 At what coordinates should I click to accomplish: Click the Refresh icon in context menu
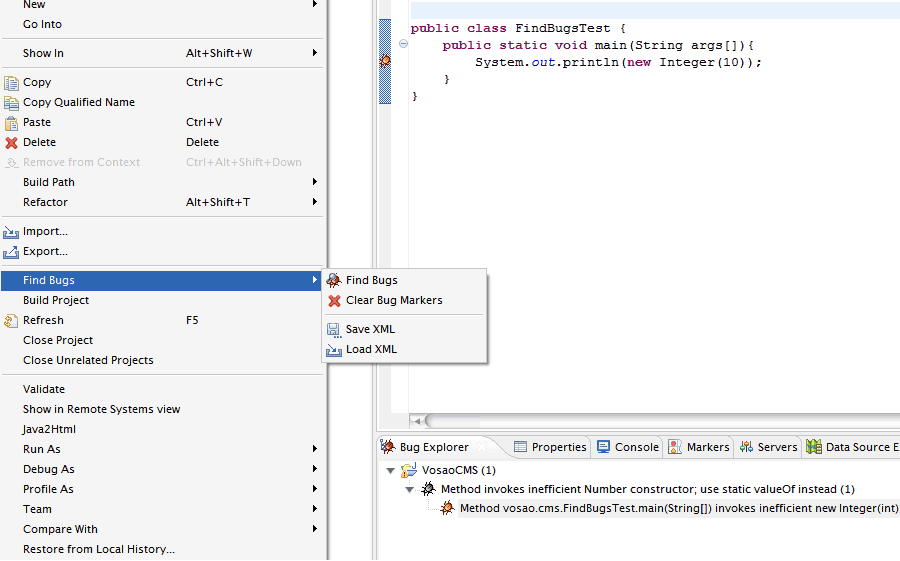pyautogui.click(x=11, y=320)
